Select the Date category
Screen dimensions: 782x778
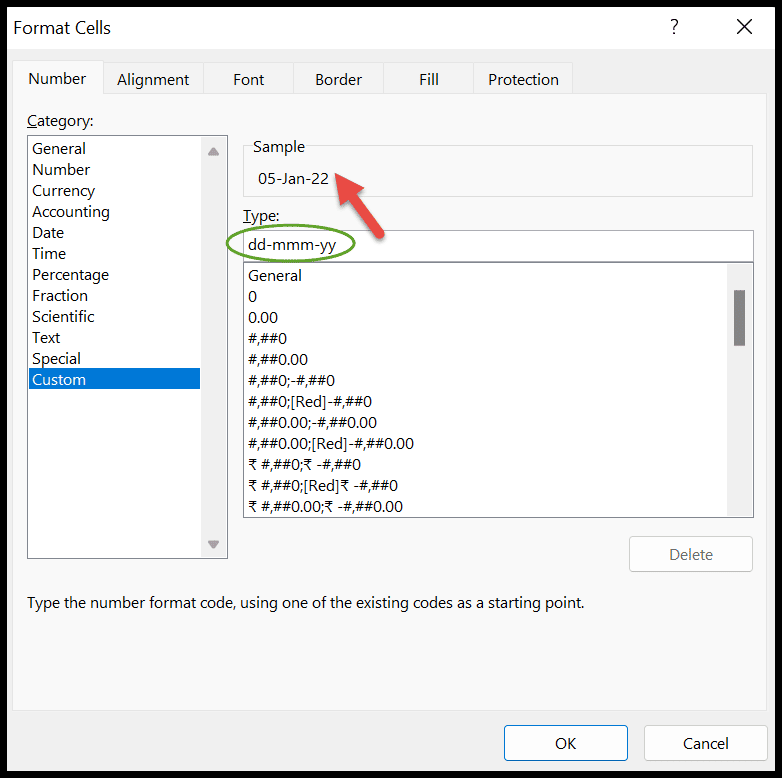click(x=115, y=232)
